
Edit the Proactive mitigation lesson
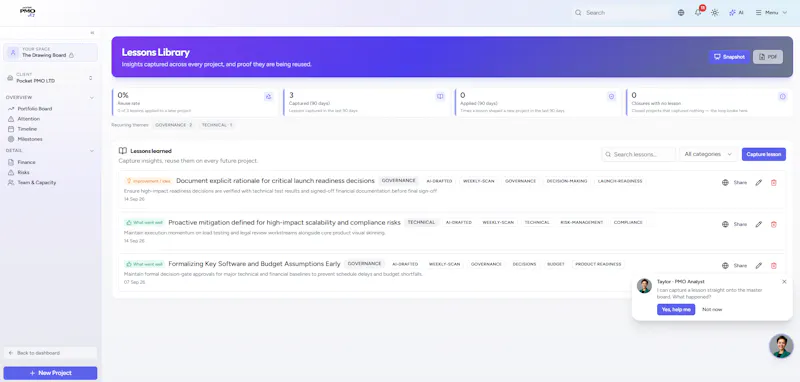point(759,224)
